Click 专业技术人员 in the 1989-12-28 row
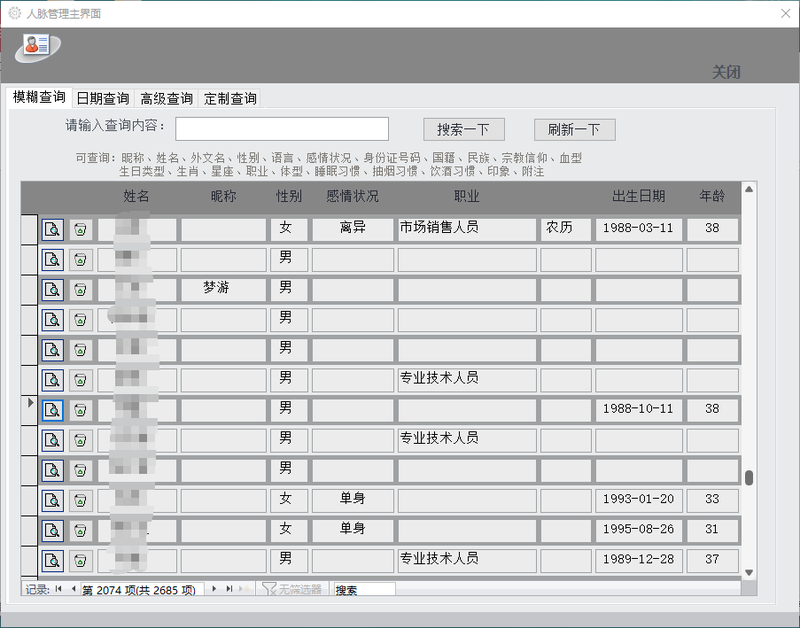 click(x=467, y=561)
